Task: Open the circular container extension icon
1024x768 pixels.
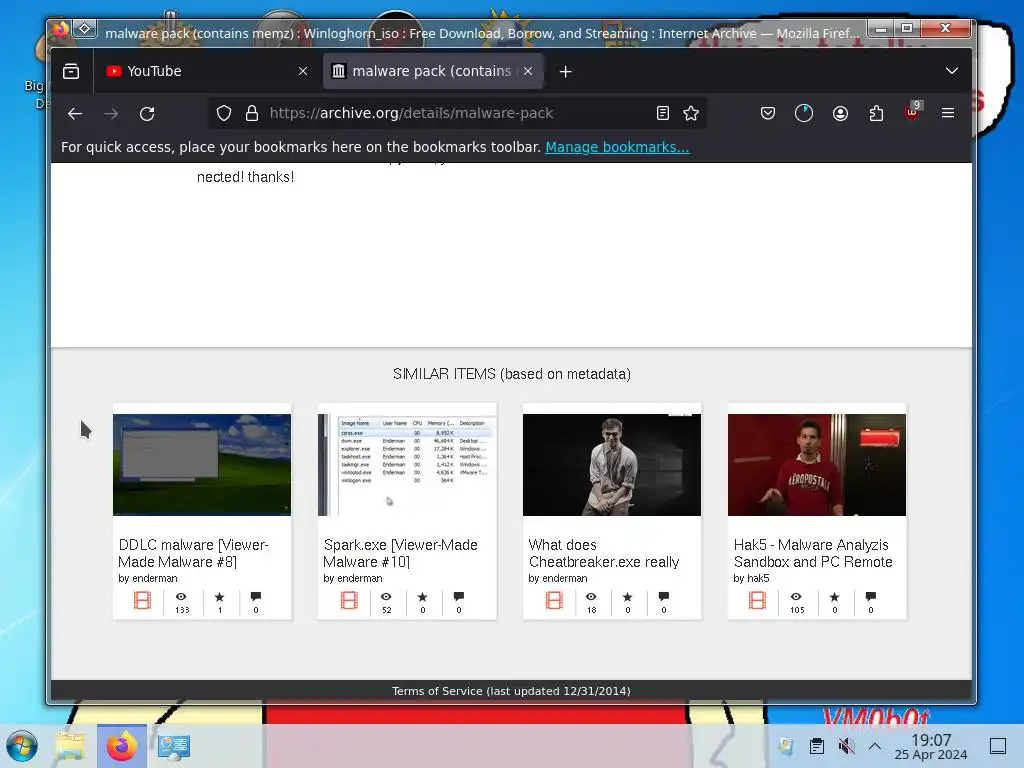Action: point(804,114)
